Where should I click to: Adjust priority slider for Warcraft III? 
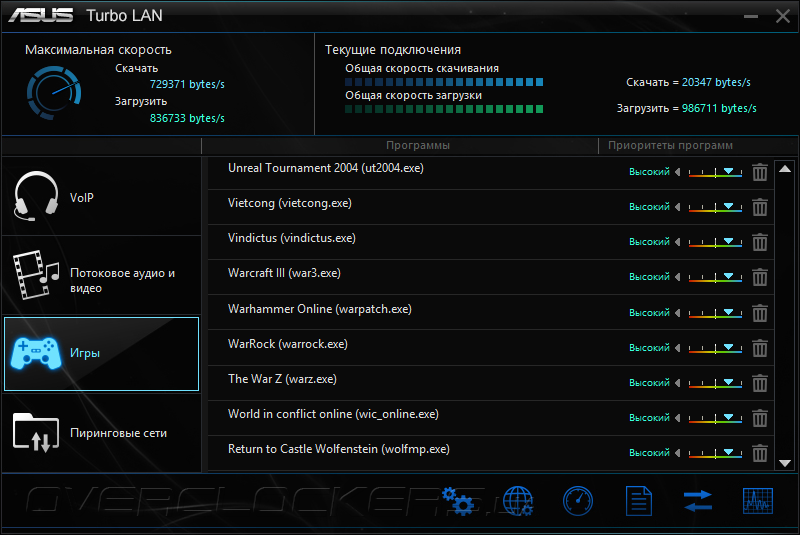point(715,277)
